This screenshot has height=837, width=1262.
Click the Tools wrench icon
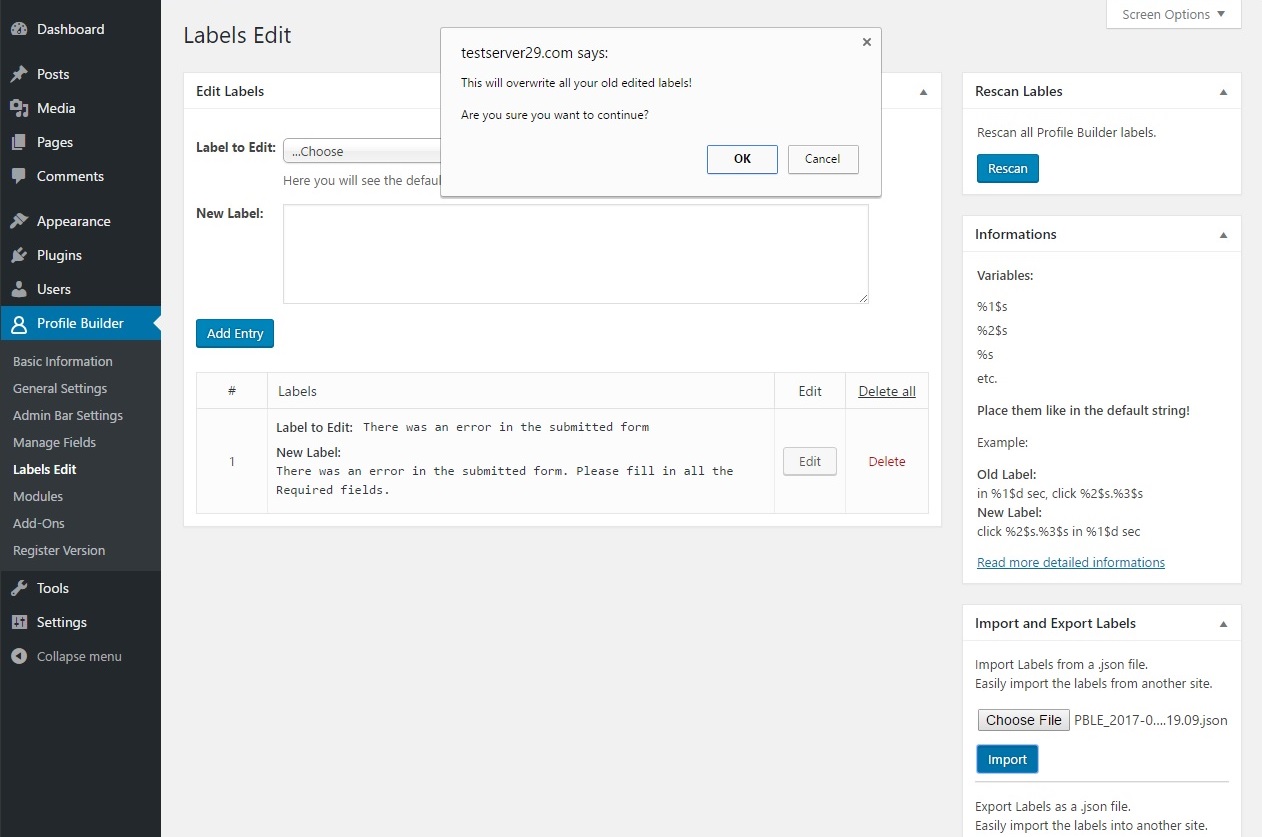click(x=19, y=588)
